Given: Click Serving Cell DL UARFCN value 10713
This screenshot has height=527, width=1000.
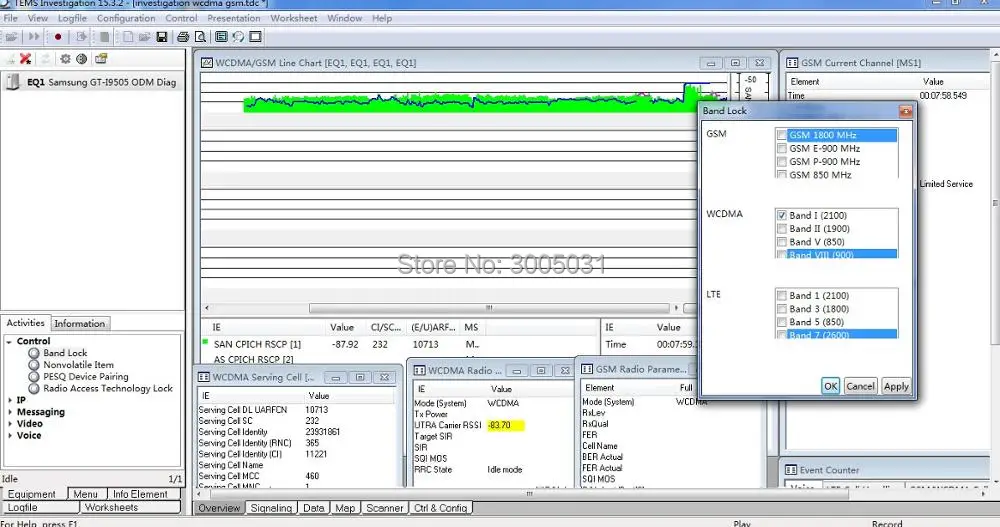Looking at the screenshot, I should coord(317,410).
